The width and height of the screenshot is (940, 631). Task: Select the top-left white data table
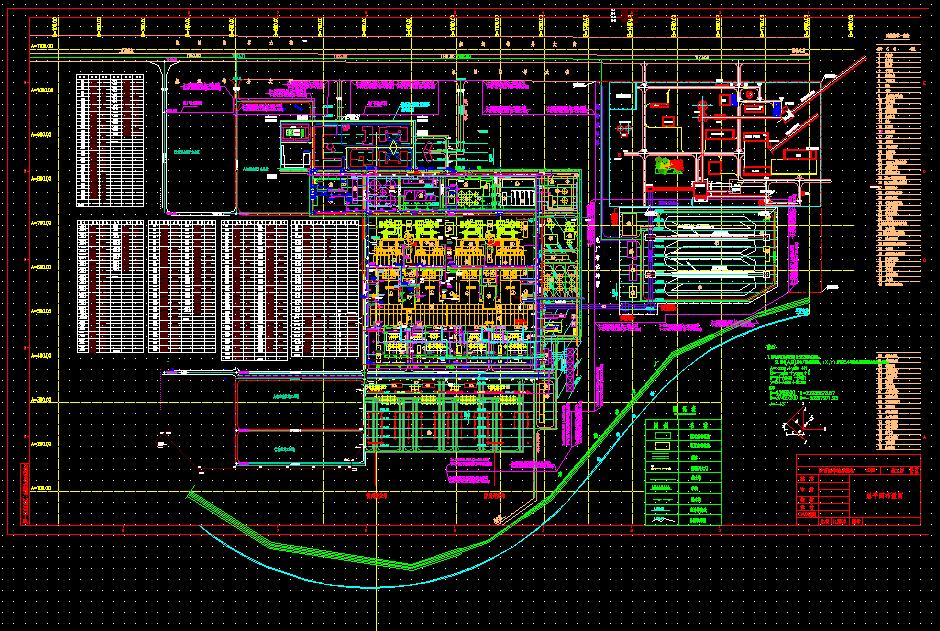(x=112, y=139)
